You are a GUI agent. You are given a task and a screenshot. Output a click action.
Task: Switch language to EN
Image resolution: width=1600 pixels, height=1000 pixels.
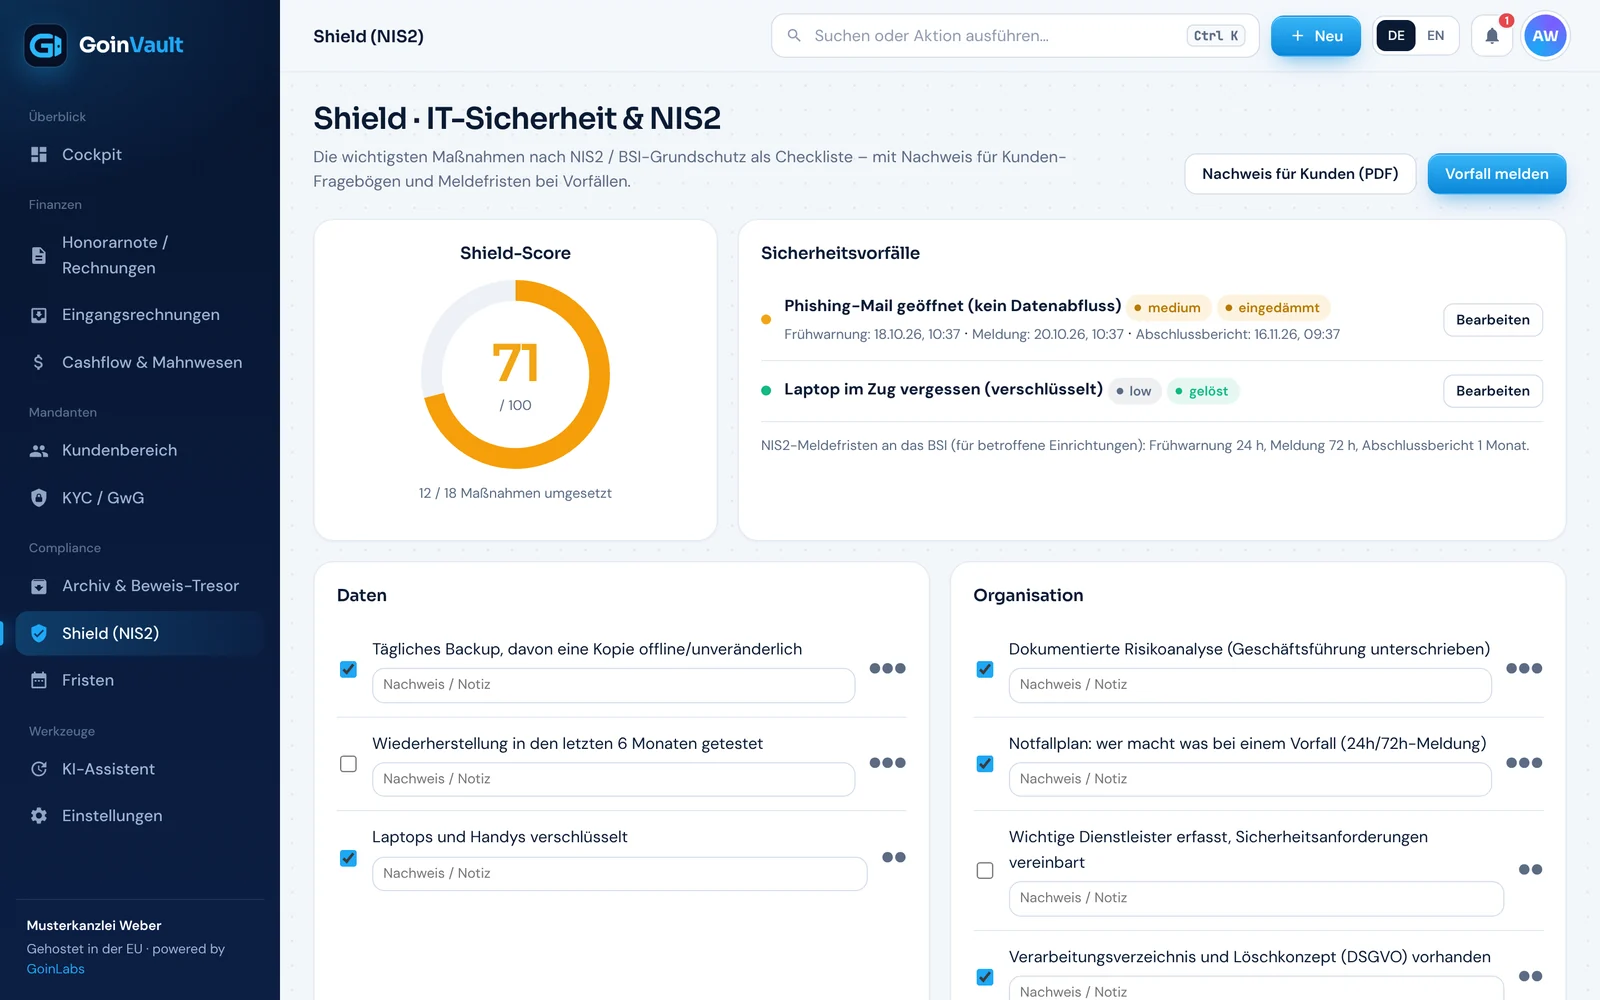click(1436, 36)
